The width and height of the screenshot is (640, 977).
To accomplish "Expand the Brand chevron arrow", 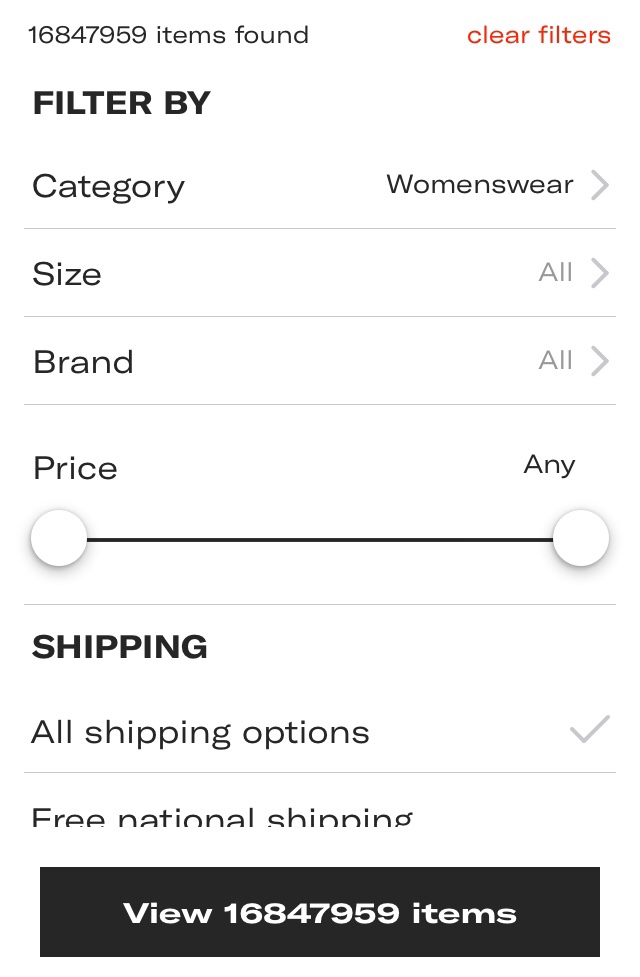I will (x=599, y=361).
